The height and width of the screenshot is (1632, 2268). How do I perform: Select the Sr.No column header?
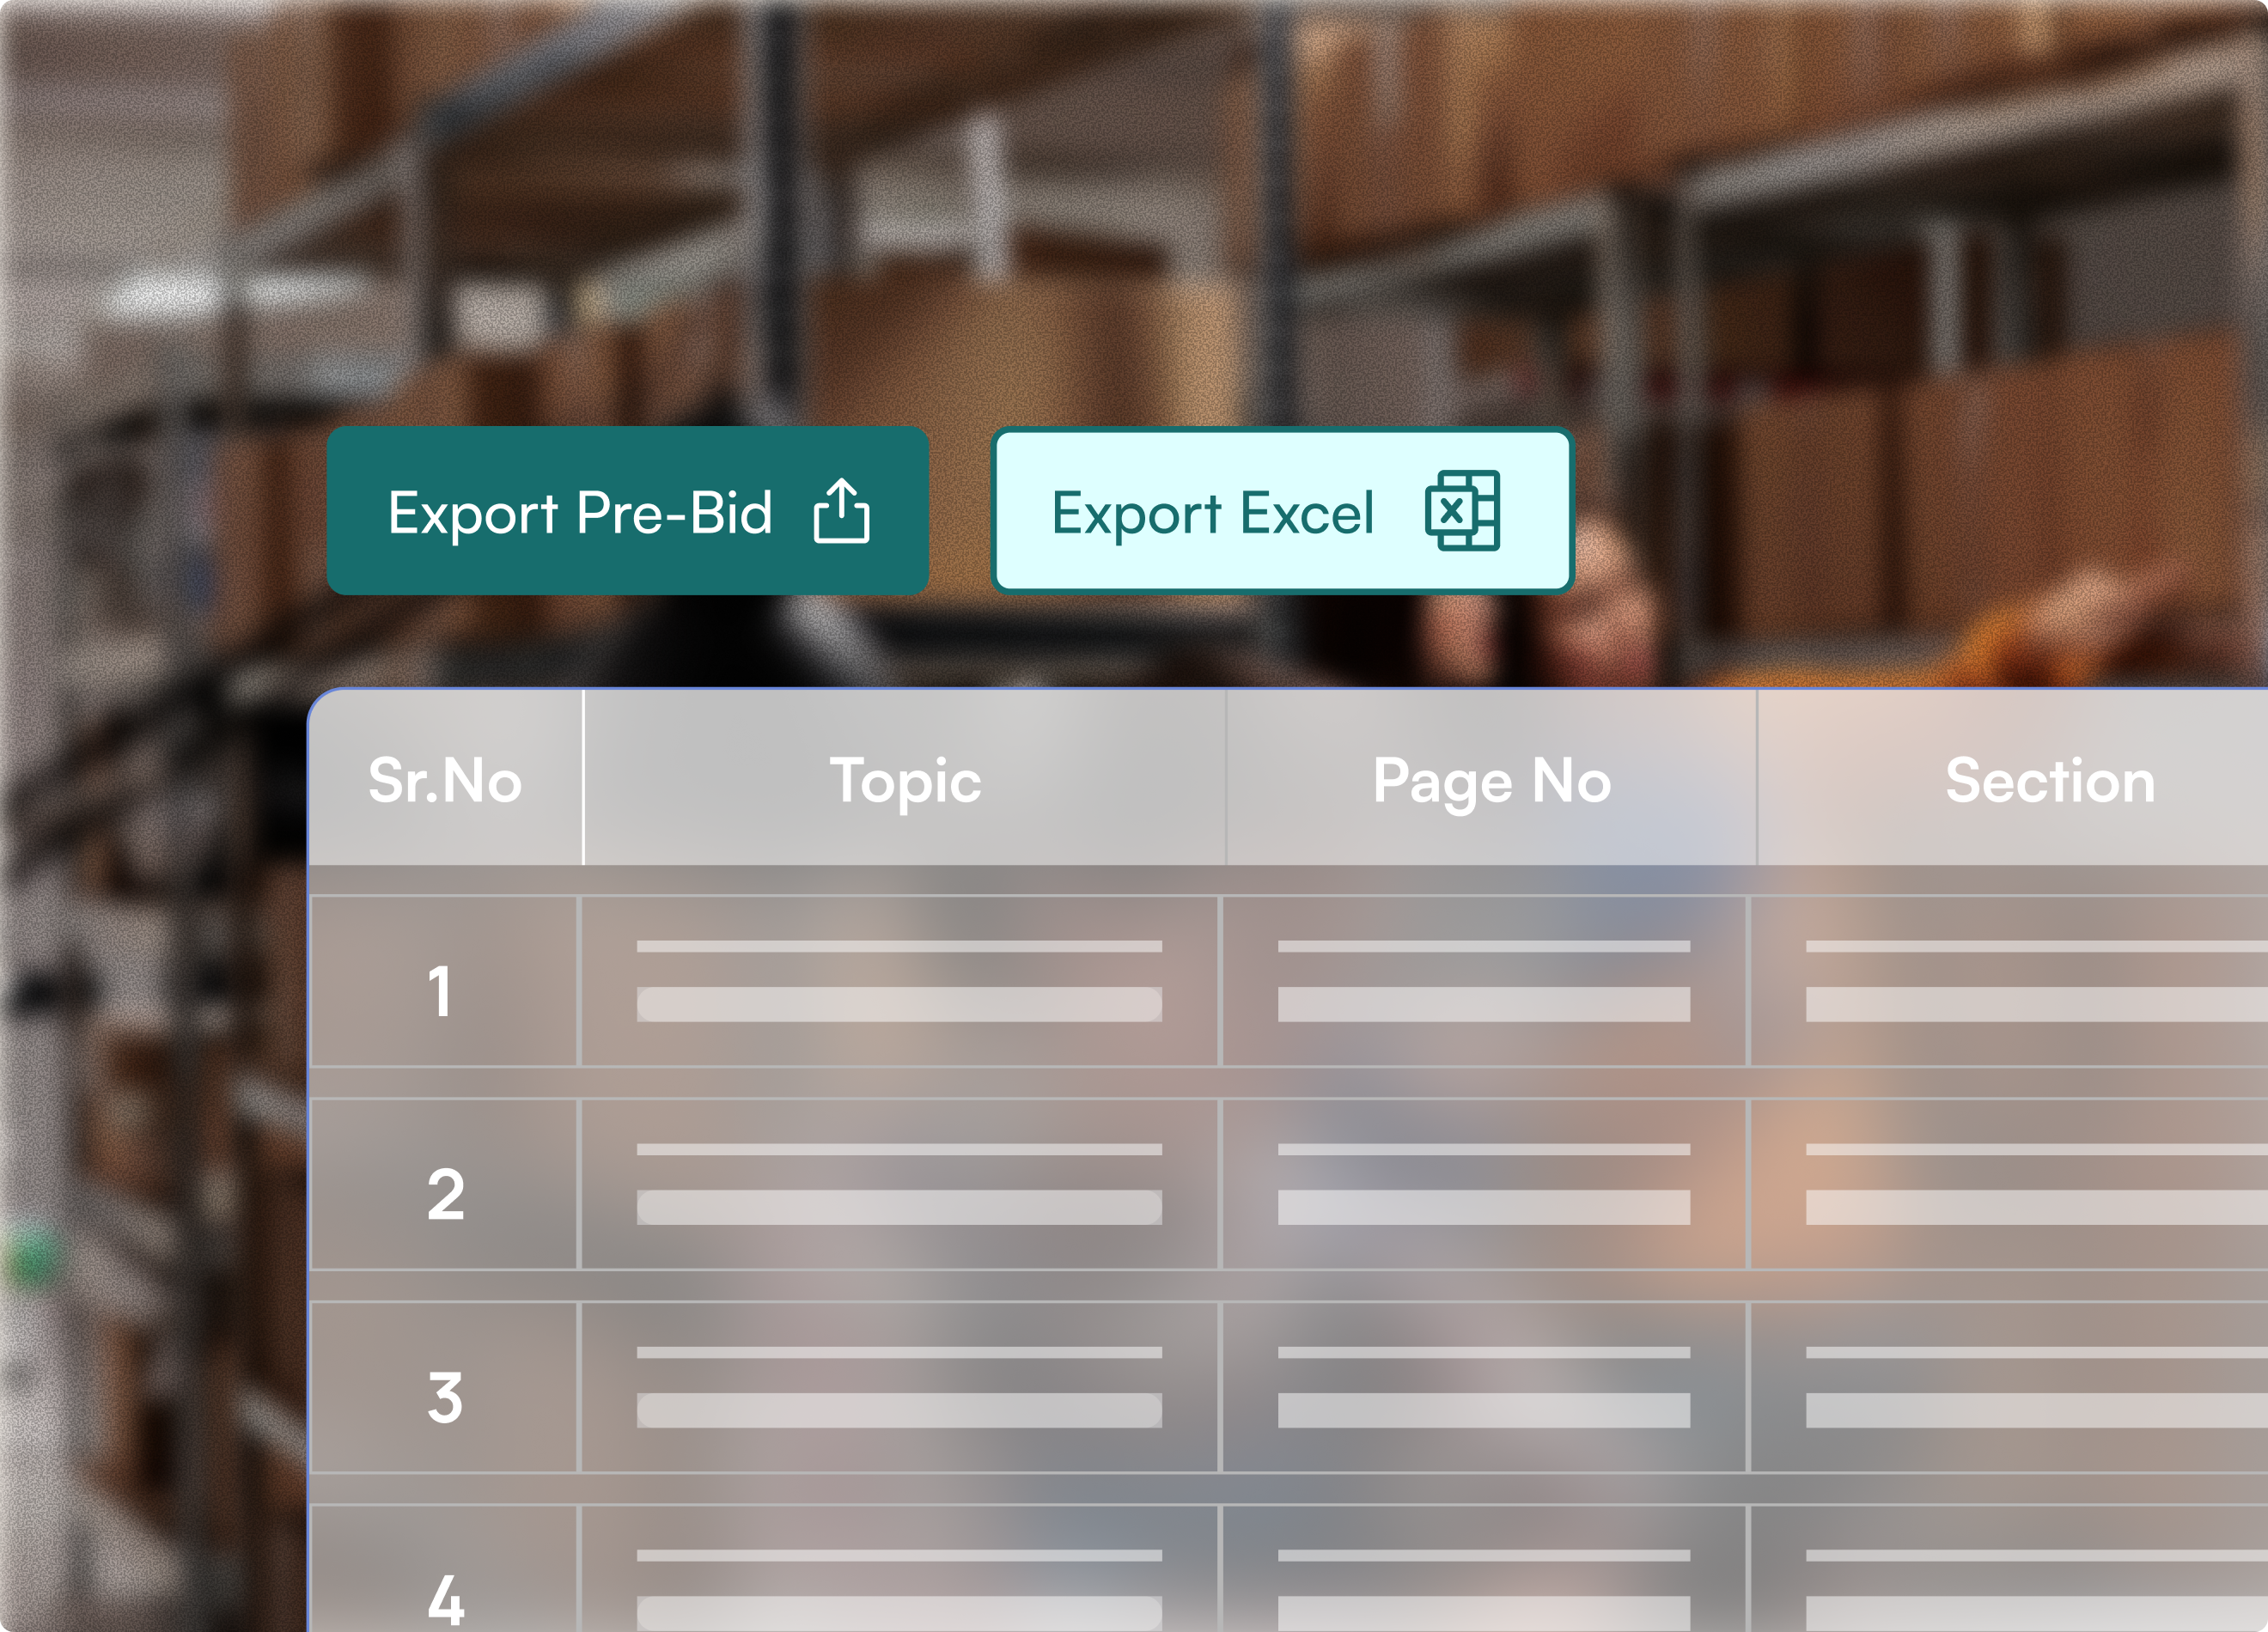[445, 780]
